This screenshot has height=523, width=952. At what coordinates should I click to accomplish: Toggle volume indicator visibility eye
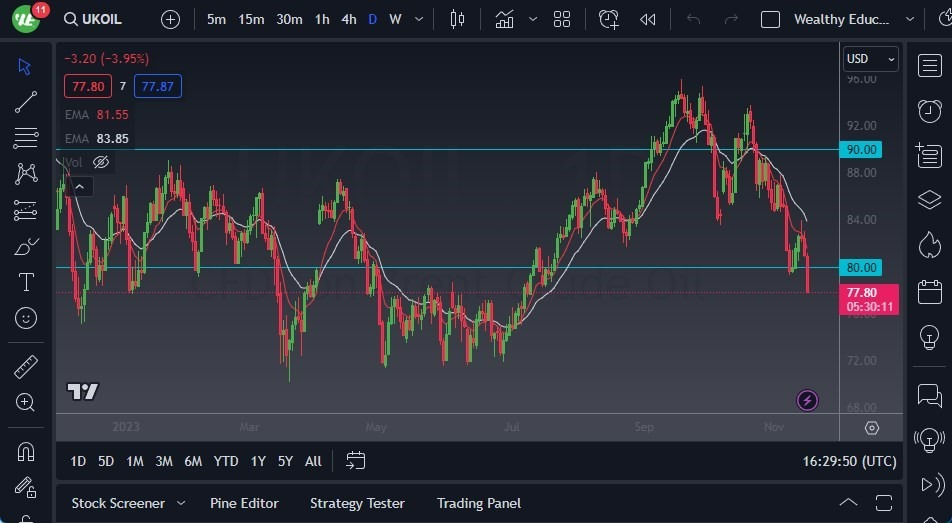click(101, 162)
